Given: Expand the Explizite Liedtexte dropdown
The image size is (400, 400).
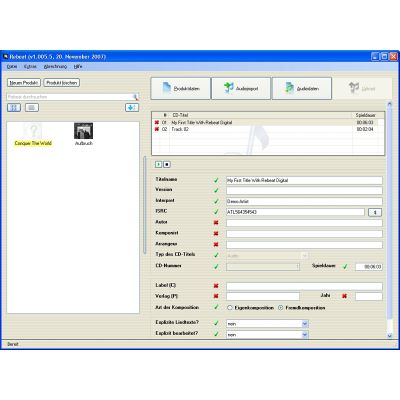Looking at the screenshot, I should 305,324.
